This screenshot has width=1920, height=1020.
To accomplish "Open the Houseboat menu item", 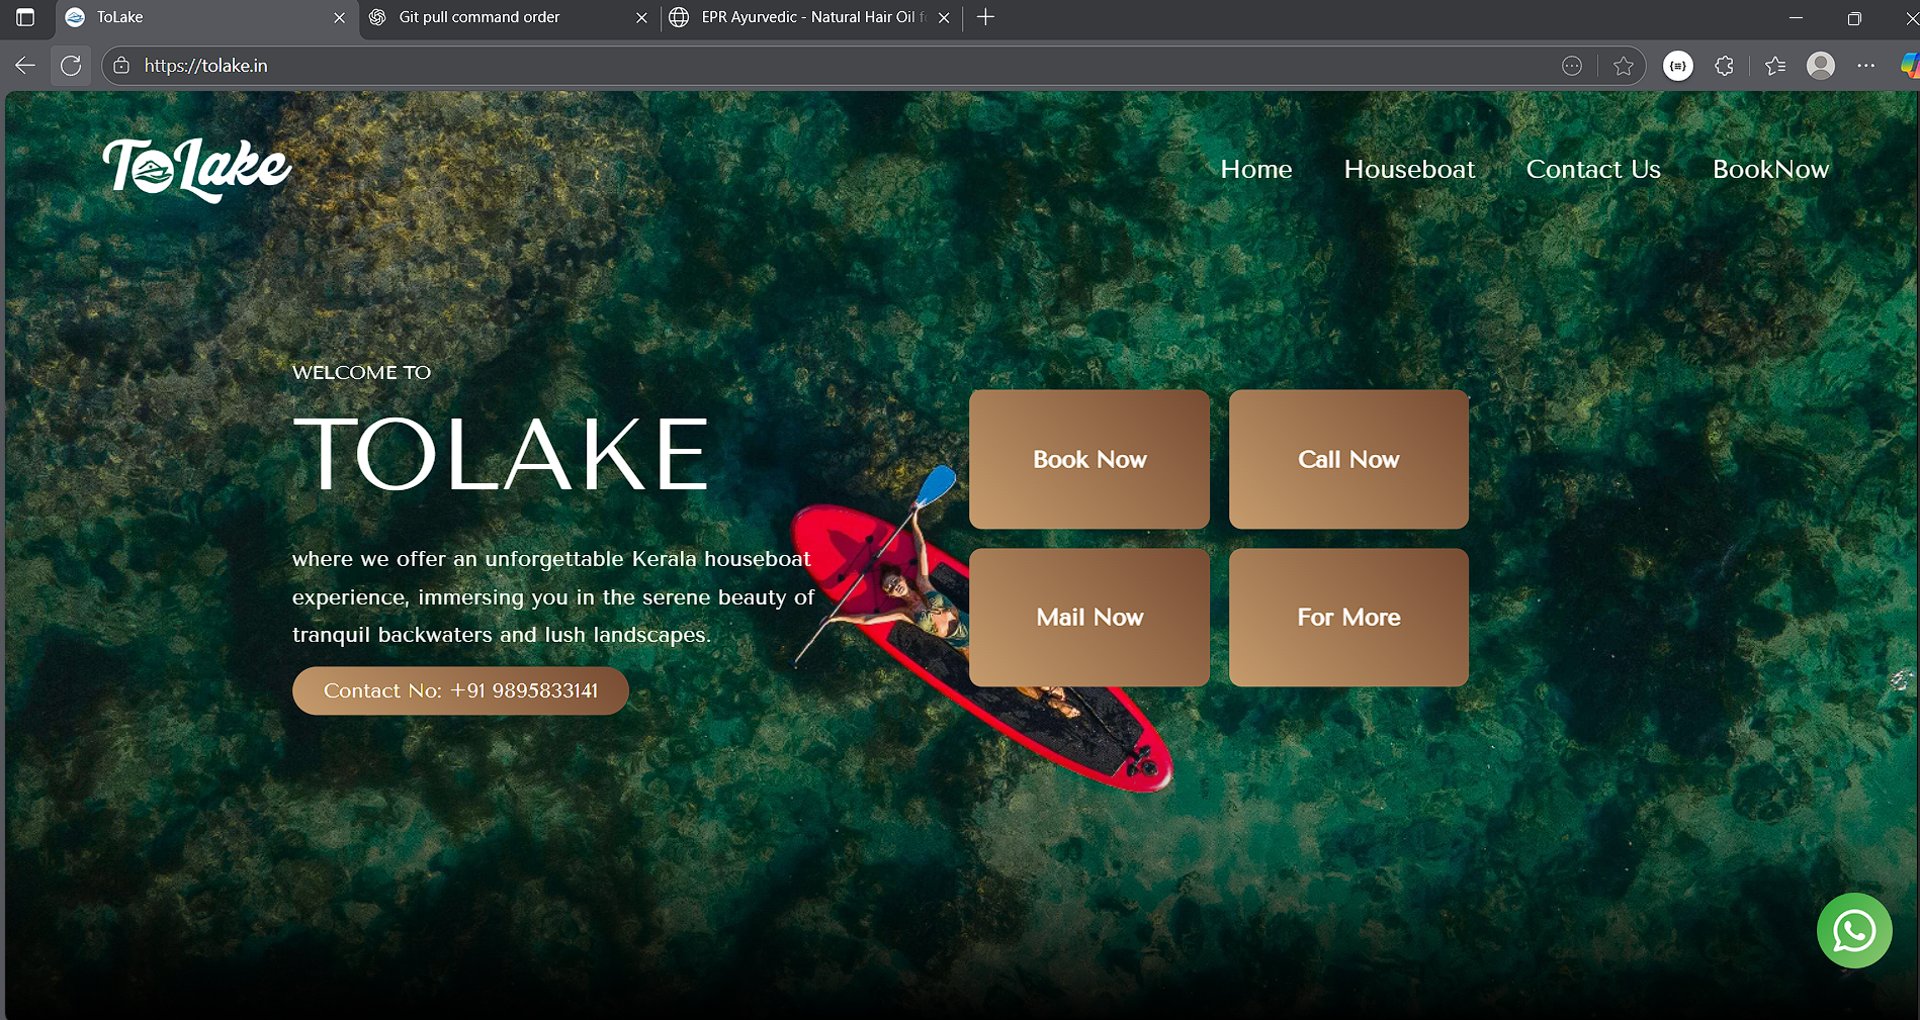I will [1409, 169].
